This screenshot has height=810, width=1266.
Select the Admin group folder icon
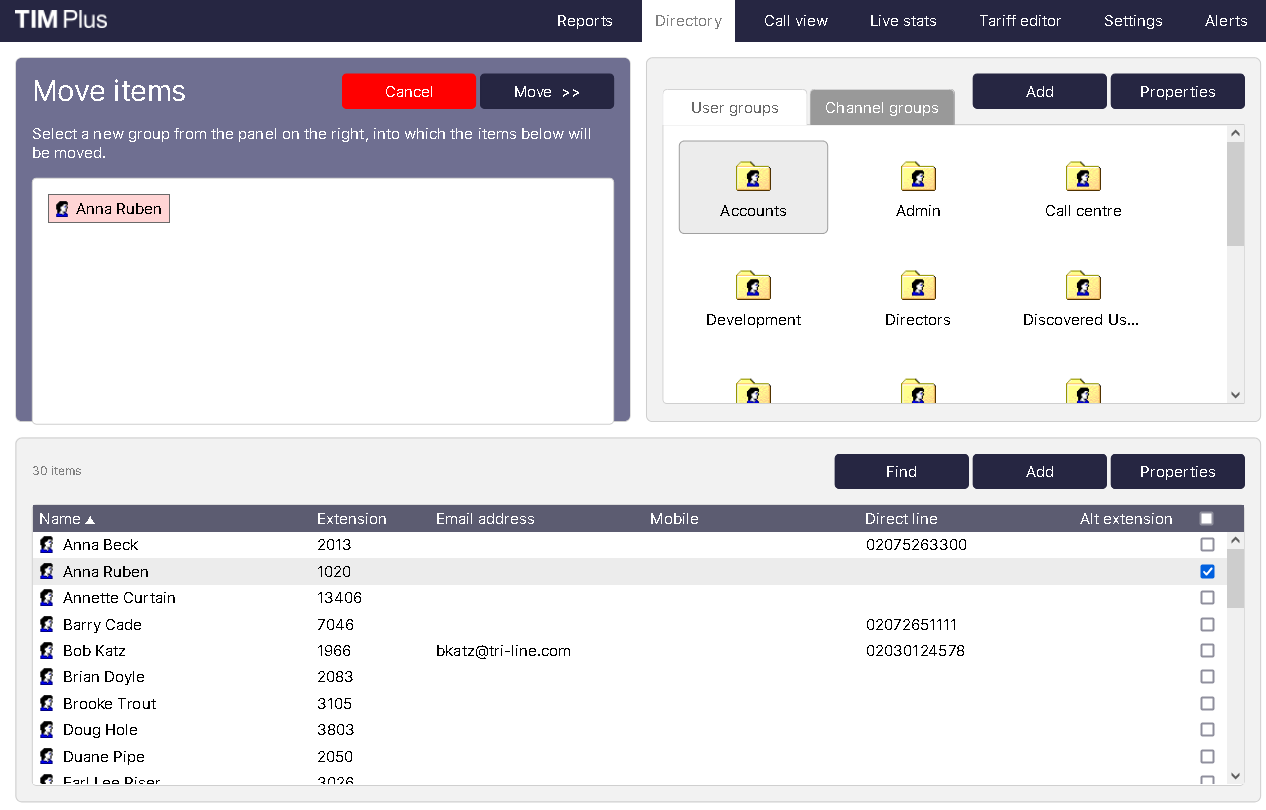918,178
